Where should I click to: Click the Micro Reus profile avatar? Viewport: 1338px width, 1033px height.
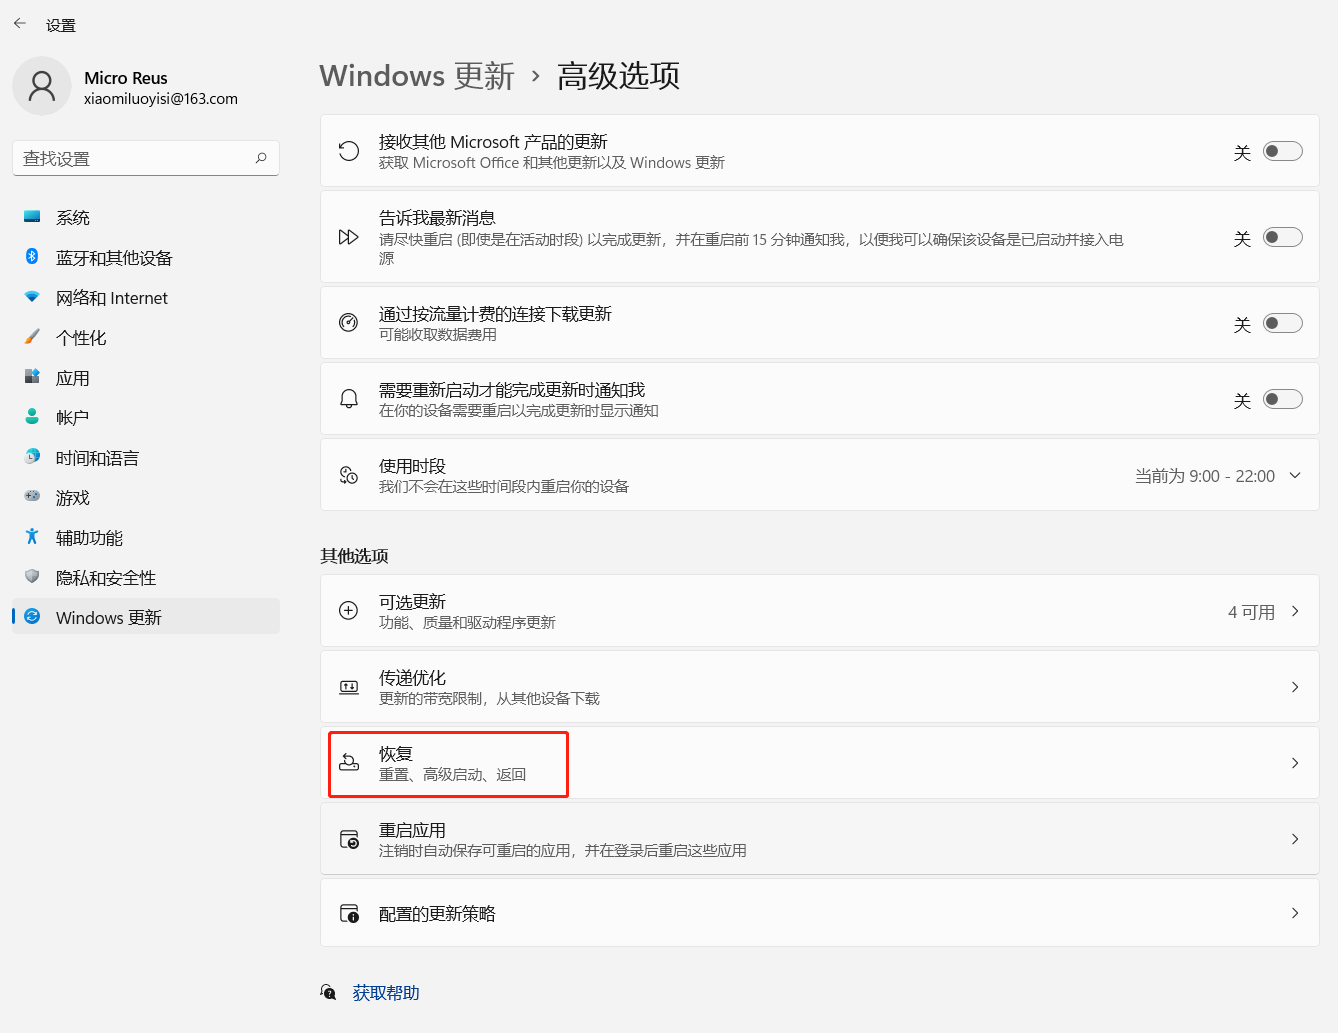point(42,87)
